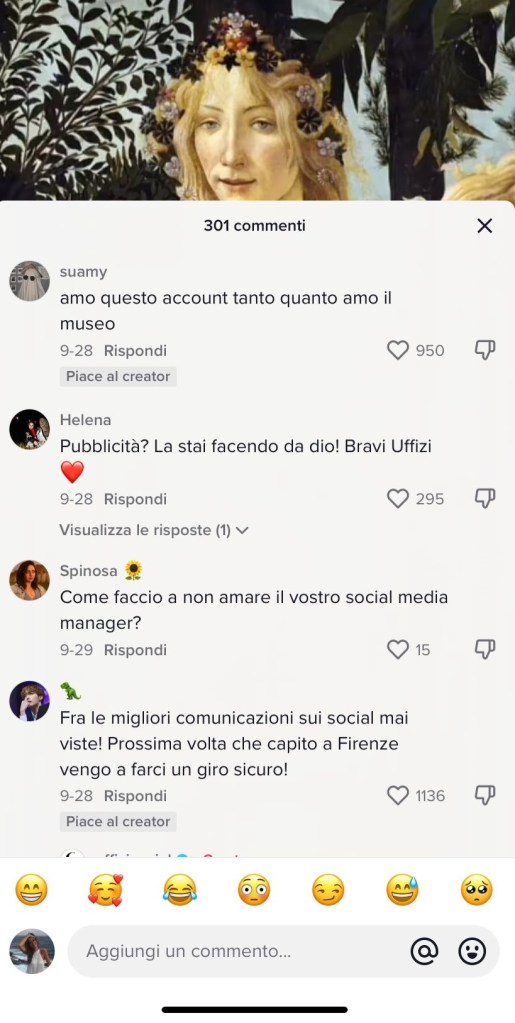Dislike Helena's comment

pos(484,498)
